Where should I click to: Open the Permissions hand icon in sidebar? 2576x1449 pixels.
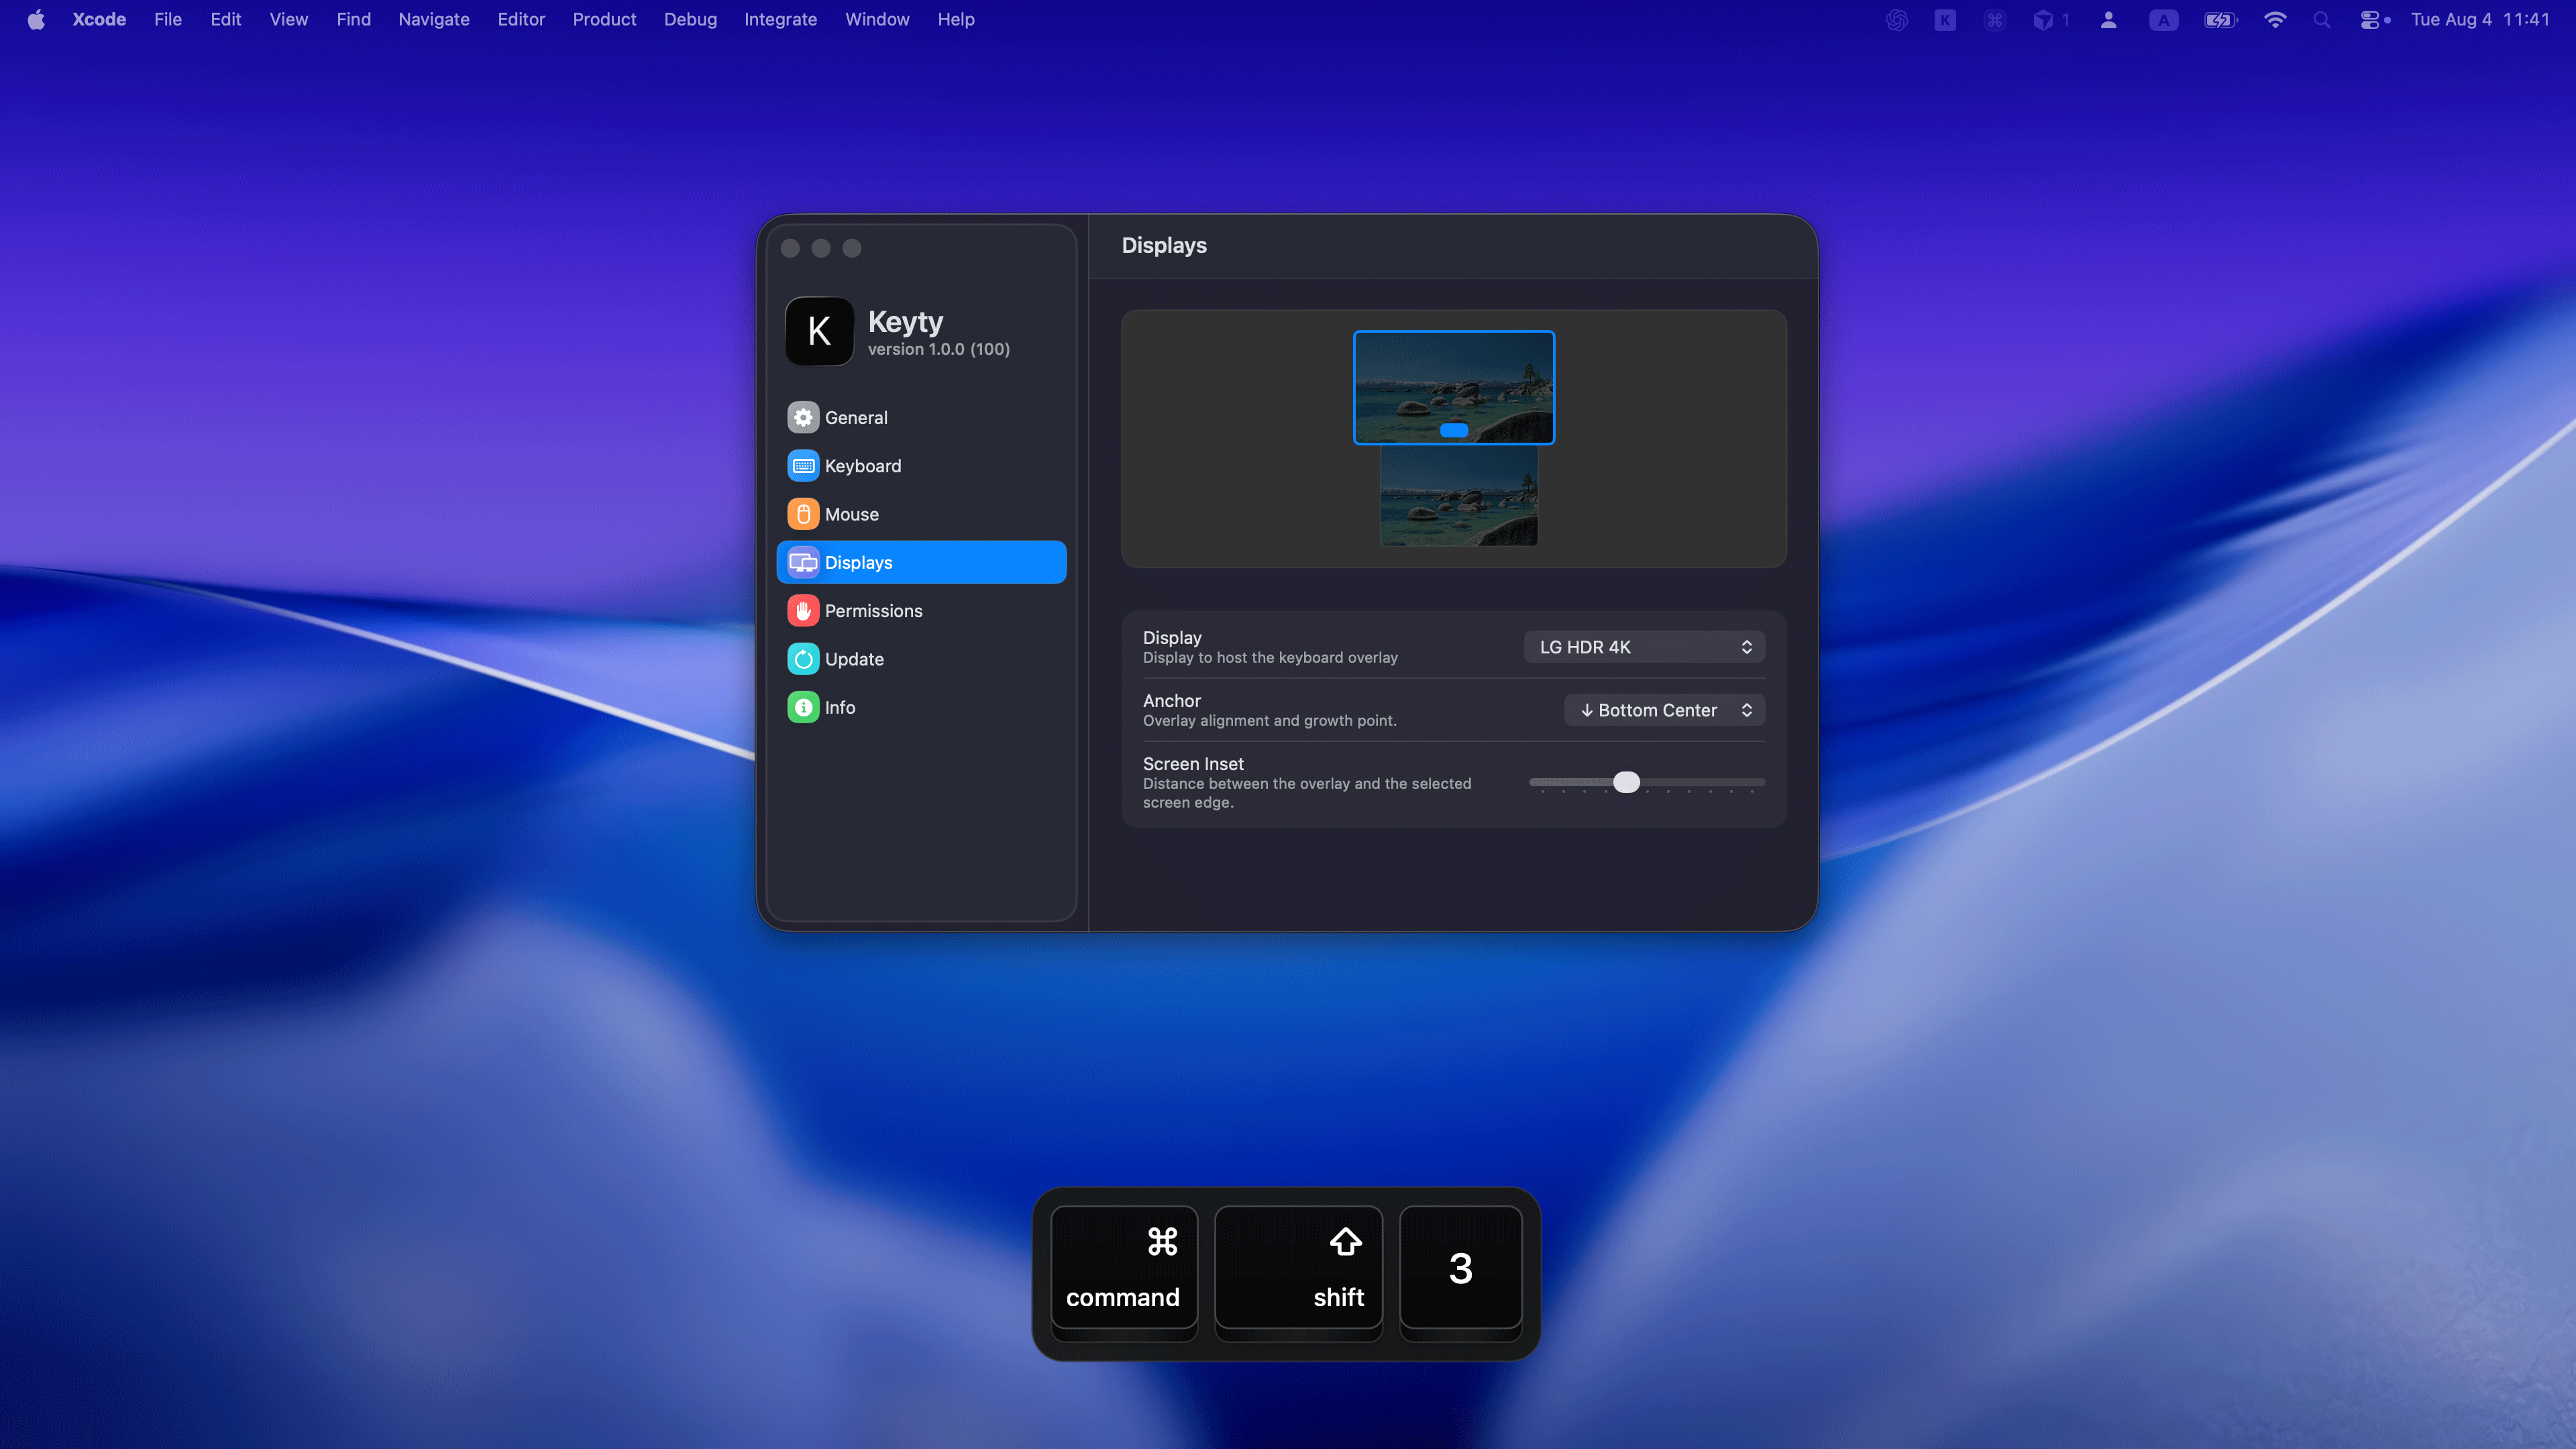click(x=802, y=611)
